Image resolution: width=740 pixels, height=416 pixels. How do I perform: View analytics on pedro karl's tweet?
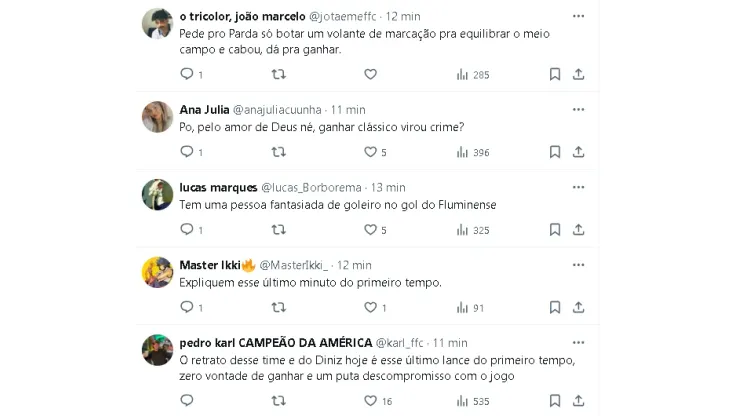tap(462, 402)
